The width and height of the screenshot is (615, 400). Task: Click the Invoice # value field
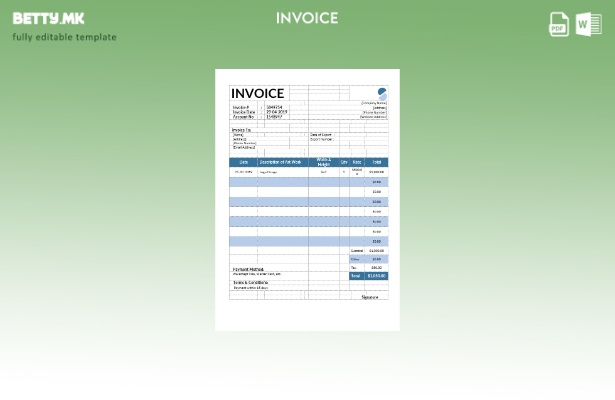click(274, 107)
